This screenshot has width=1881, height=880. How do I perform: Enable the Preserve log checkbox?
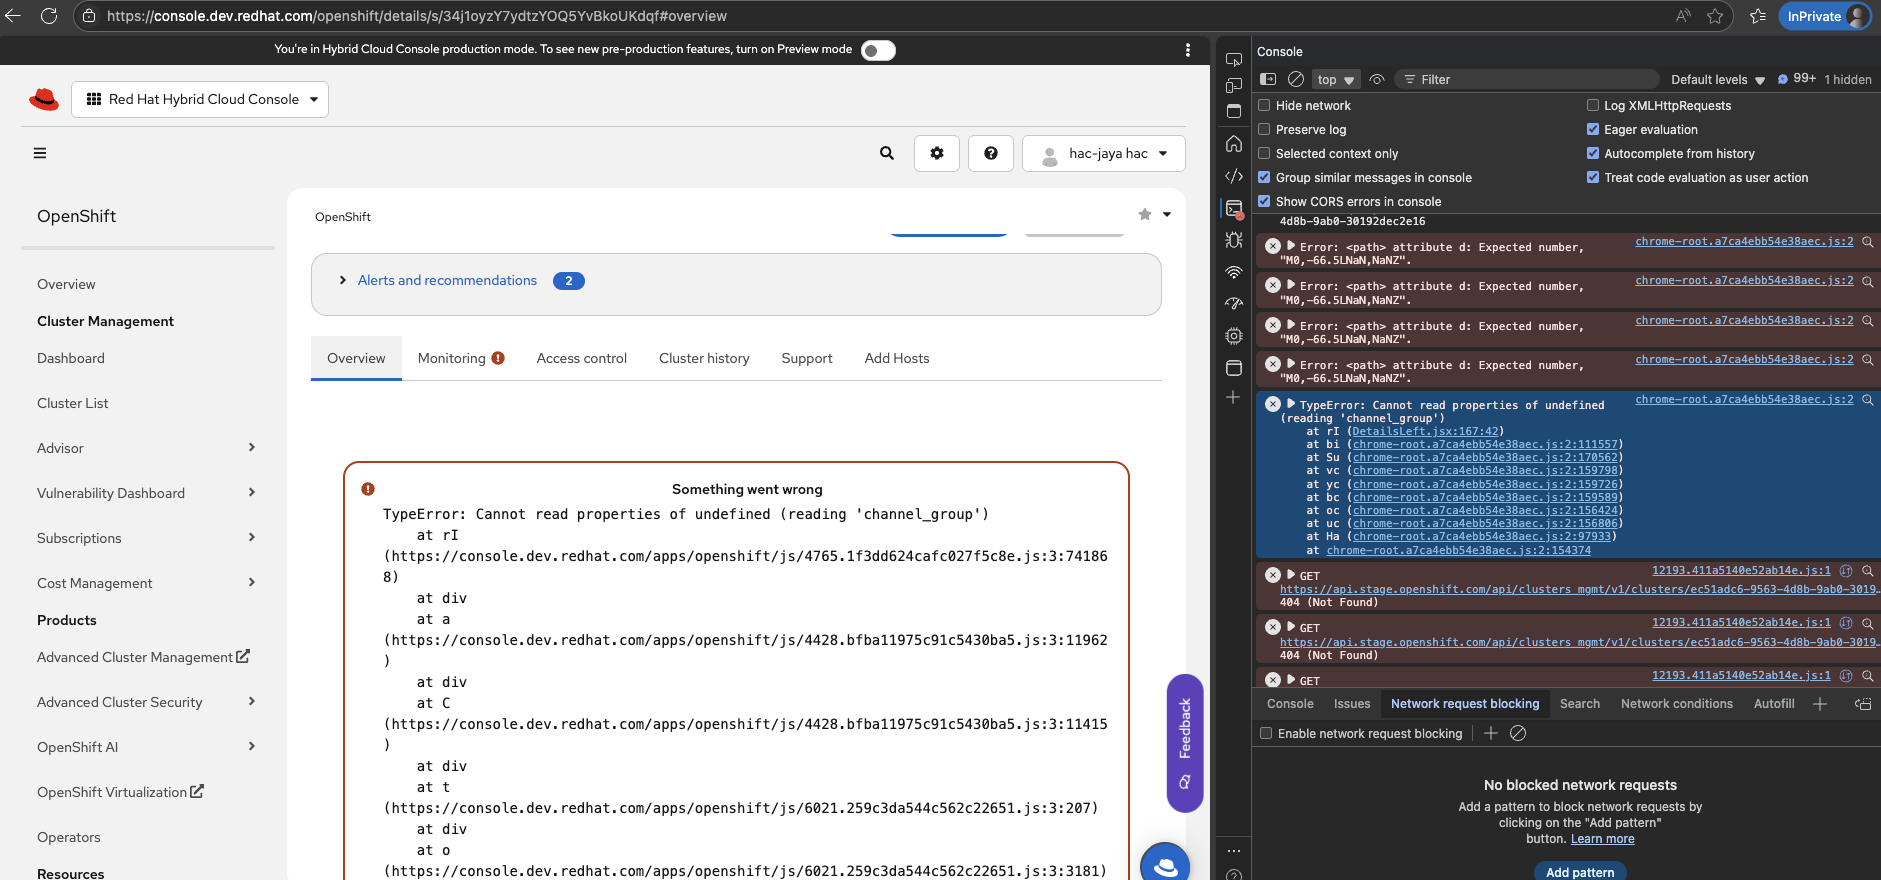pos(1265,130)
